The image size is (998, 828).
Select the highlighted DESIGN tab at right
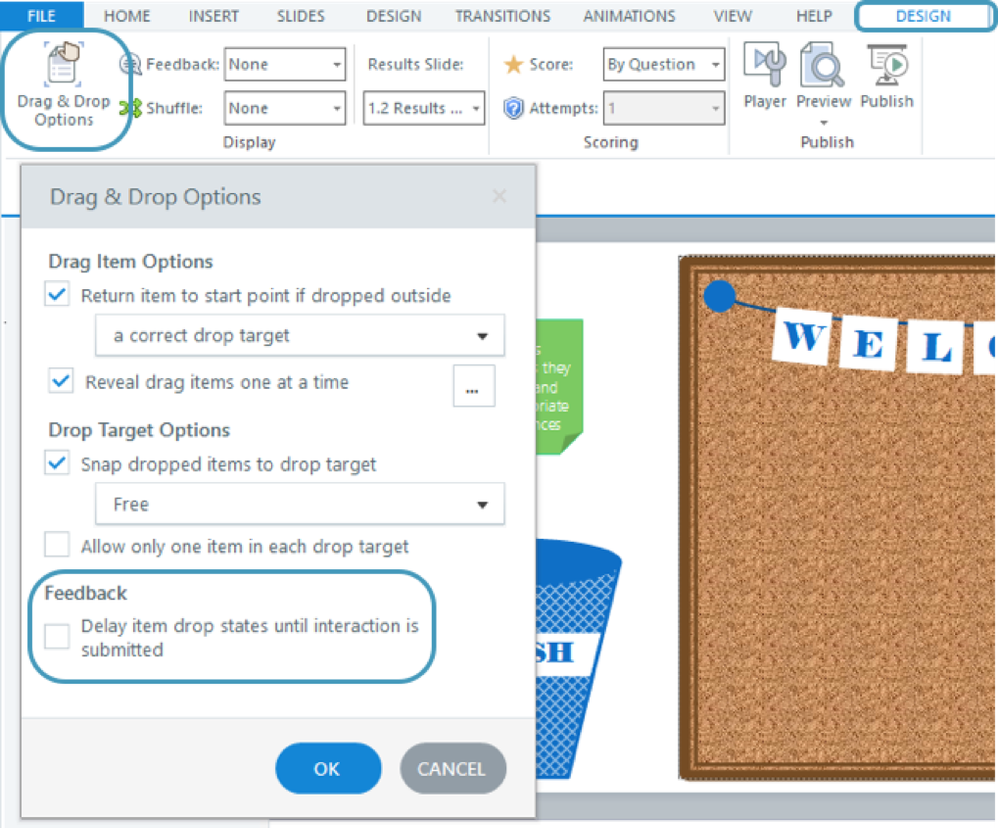924,16
